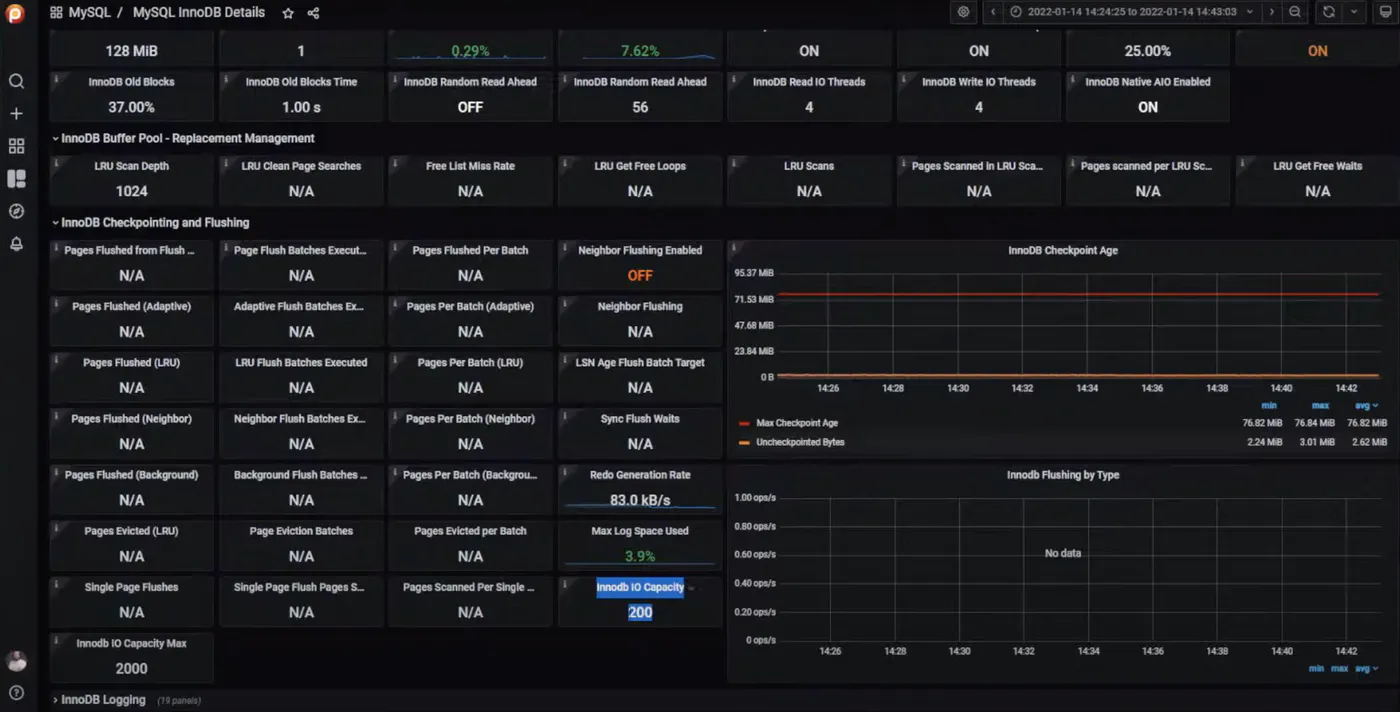This screenshot has height=712, width=1400.
Task: Refresh the dashboard with the refresh icon
Action: tap(1328, 12)
